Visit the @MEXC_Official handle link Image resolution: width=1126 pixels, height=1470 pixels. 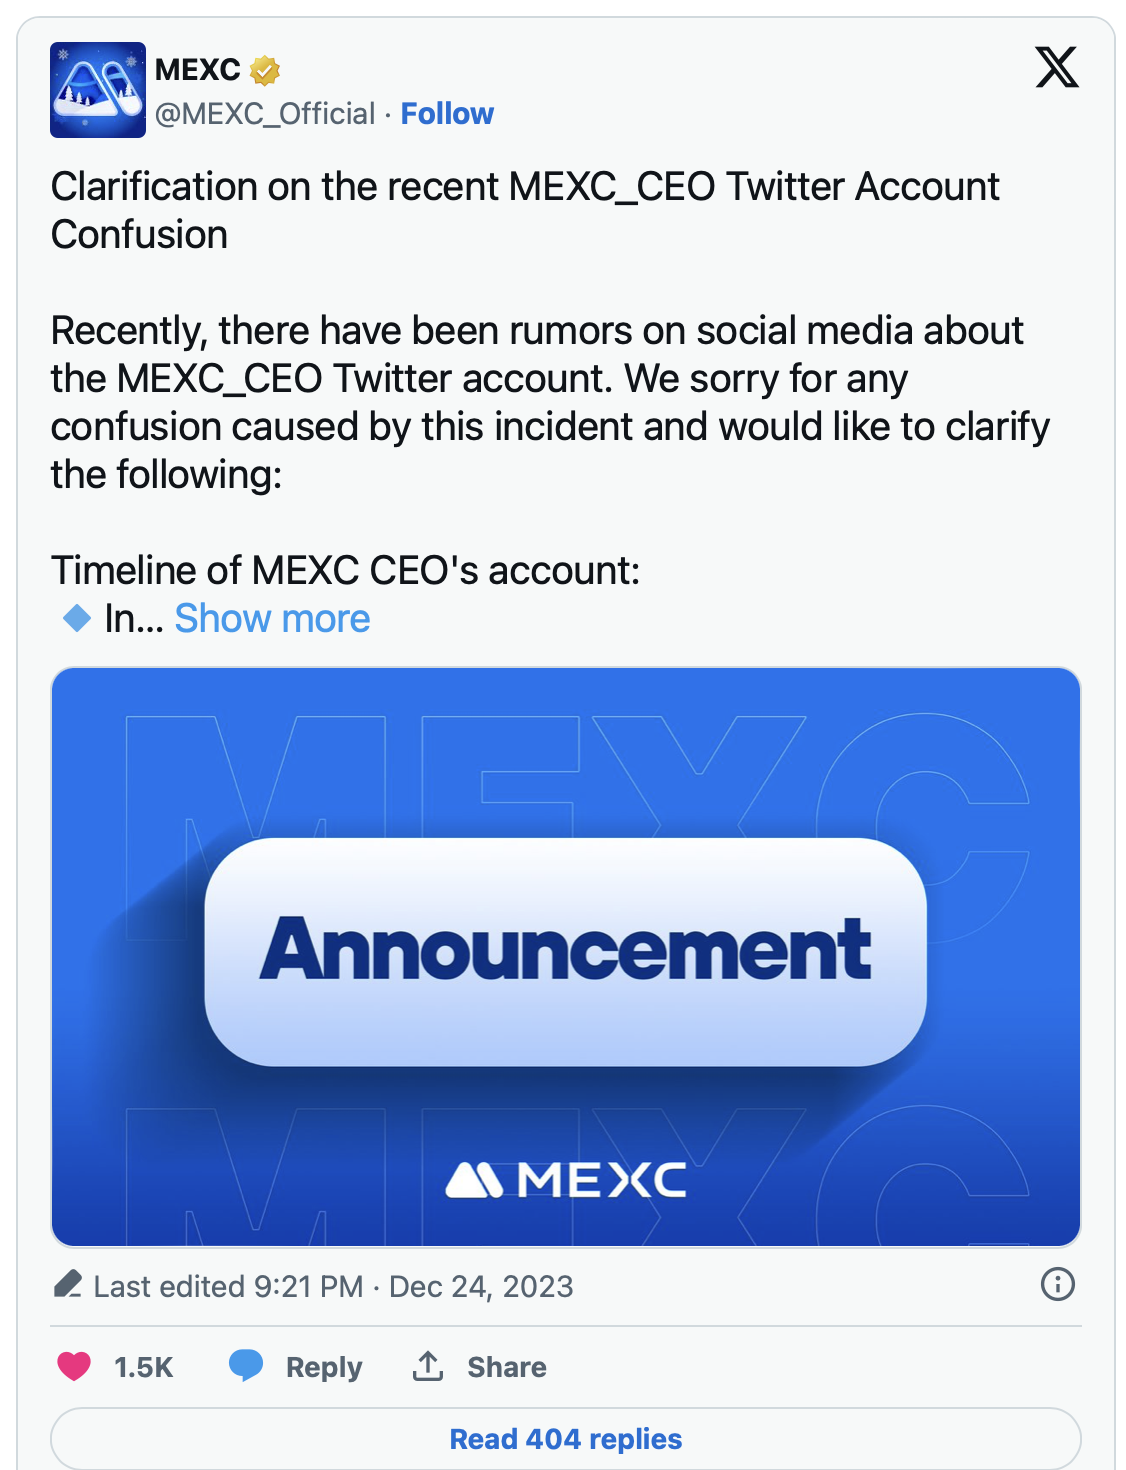click(265, 114)
